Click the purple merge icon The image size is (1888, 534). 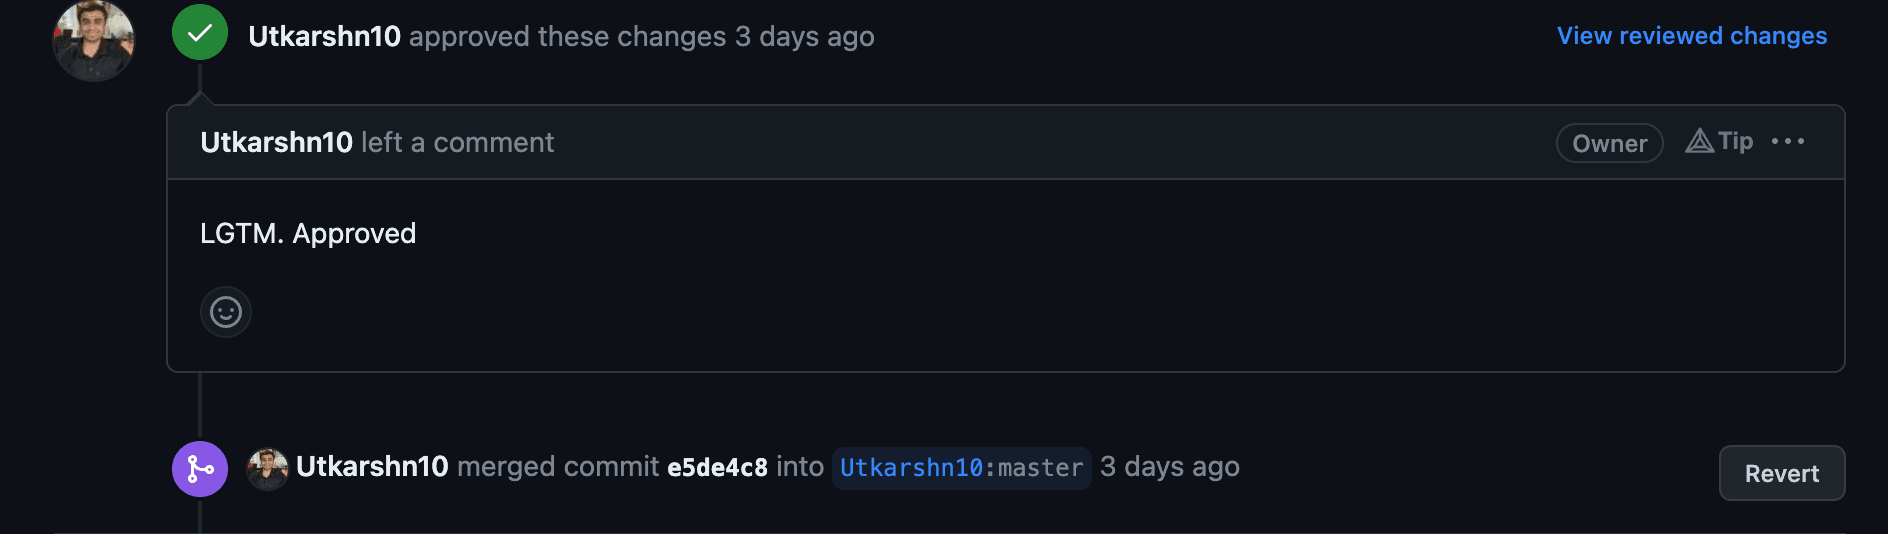[200, 469]
